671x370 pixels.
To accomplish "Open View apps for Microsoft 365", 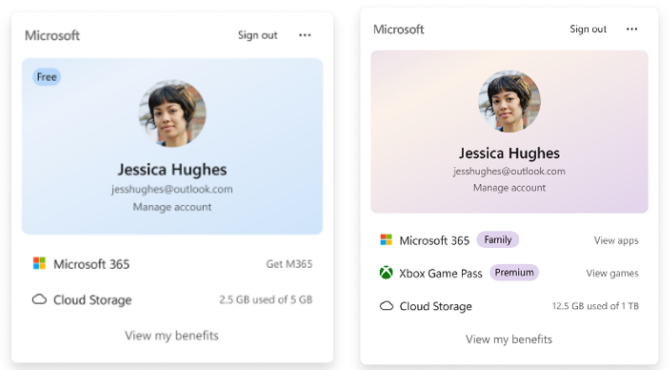I will pyautogui.click(x=616, y=240).
